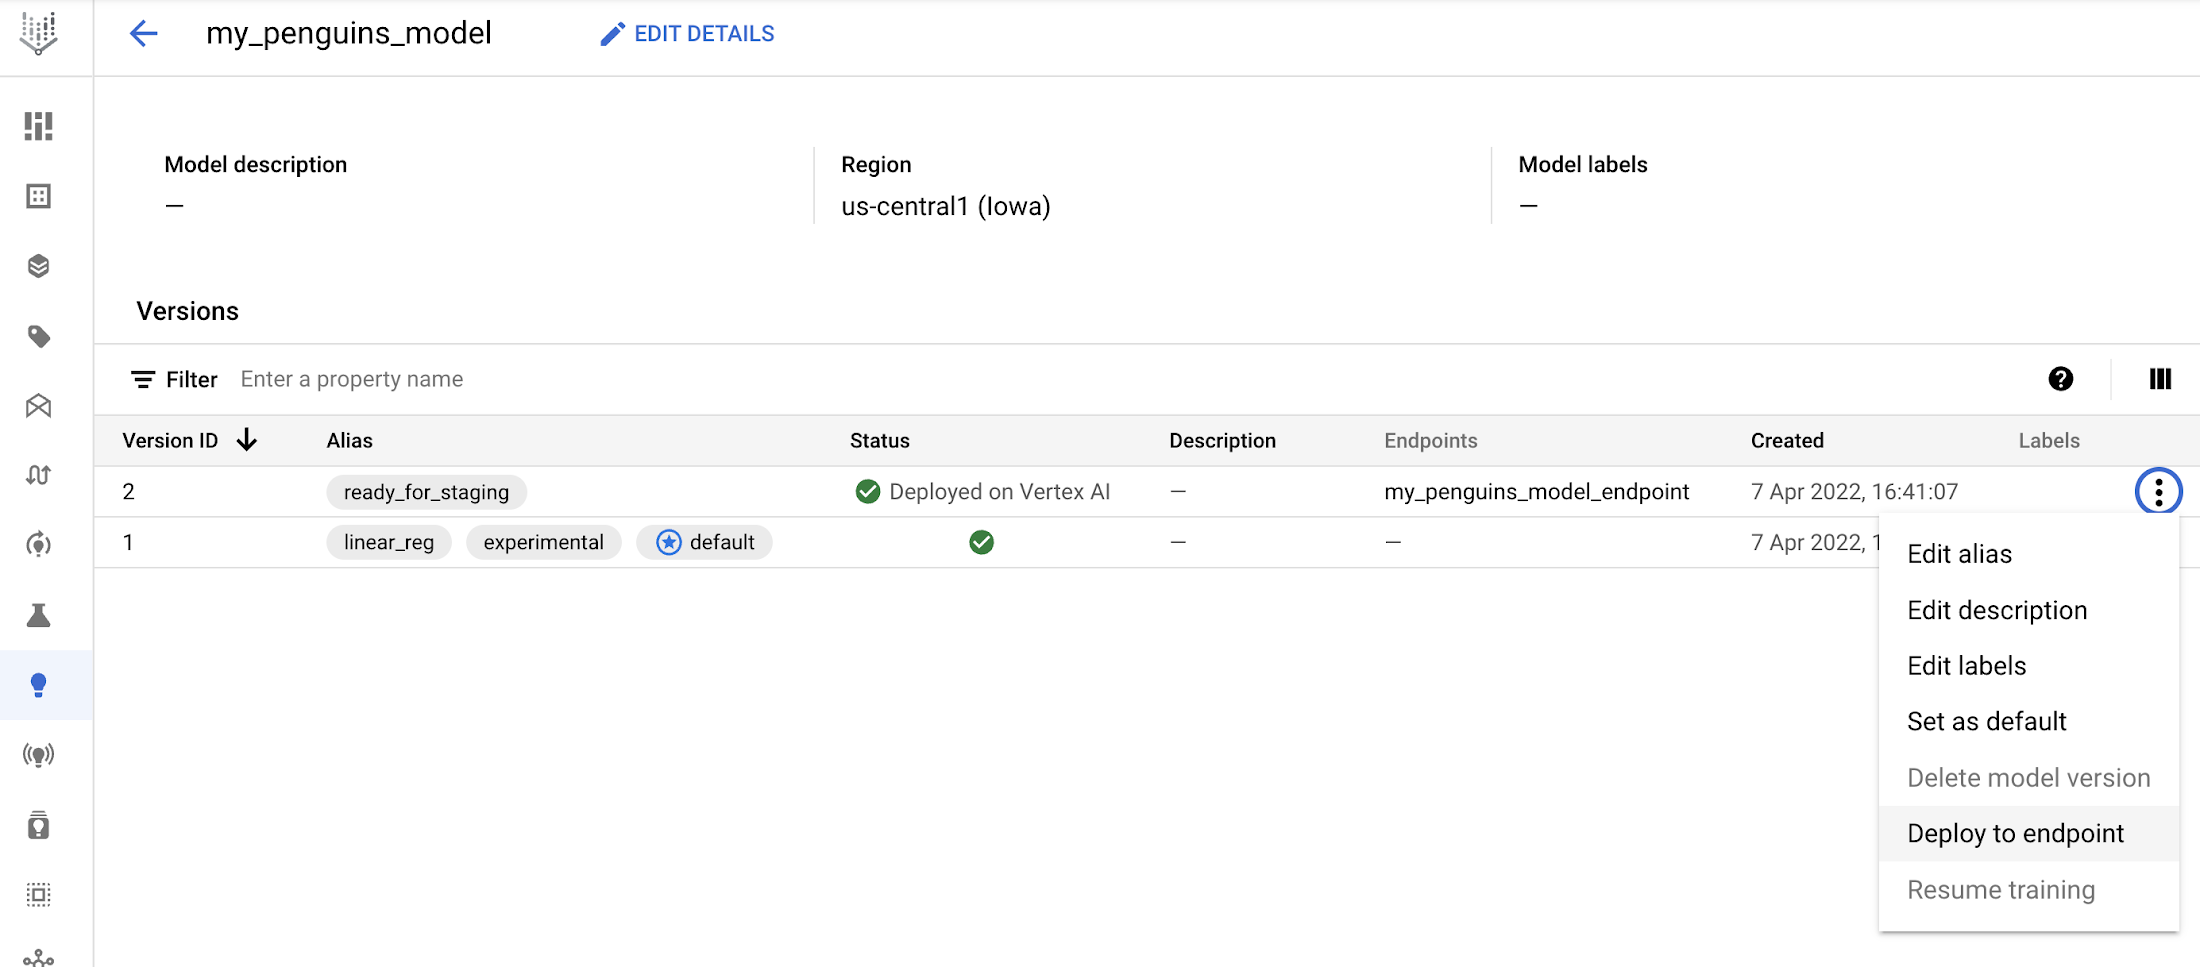Click 'Resume training' menu entry
This screenshot has width=2200, height=967.
point(2029,890)
